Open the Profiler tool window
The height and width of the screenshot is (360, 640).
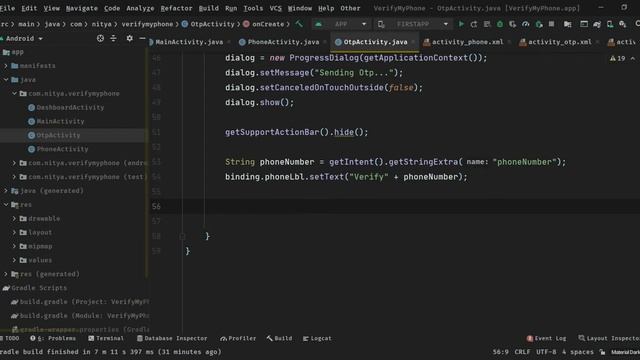tap(238, 338)
